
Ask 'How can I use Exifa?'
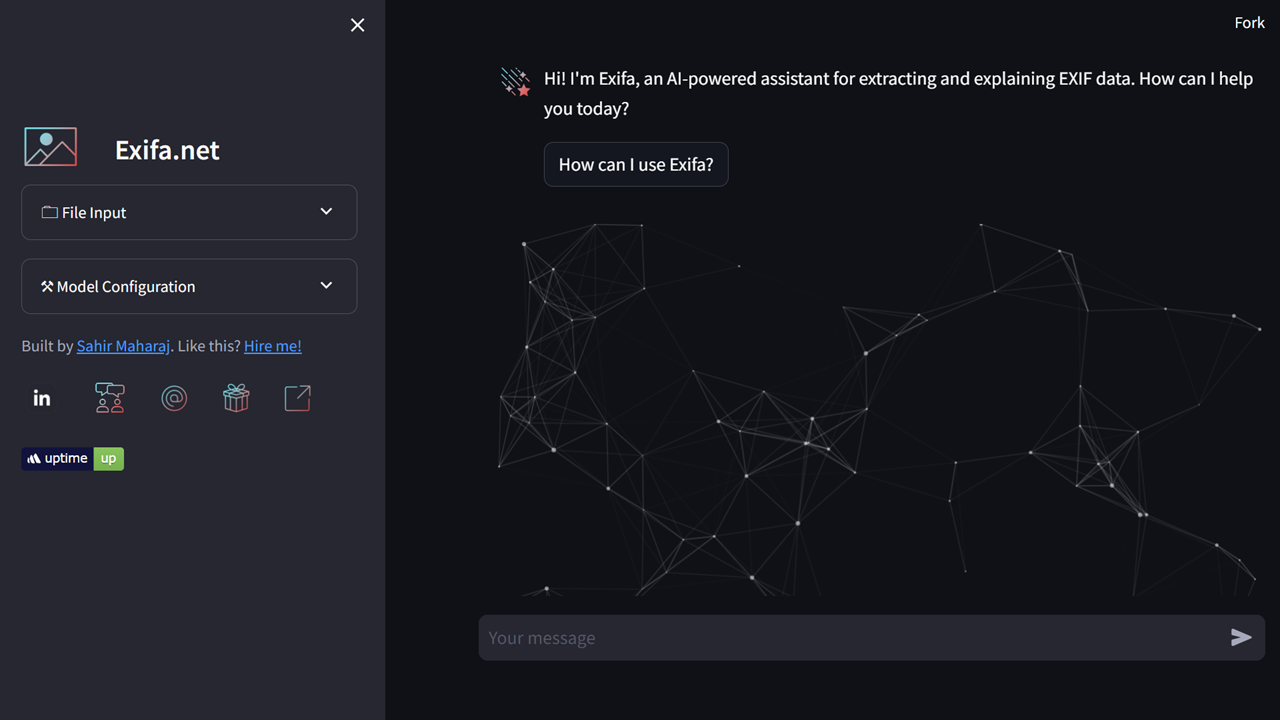point(636,164)
